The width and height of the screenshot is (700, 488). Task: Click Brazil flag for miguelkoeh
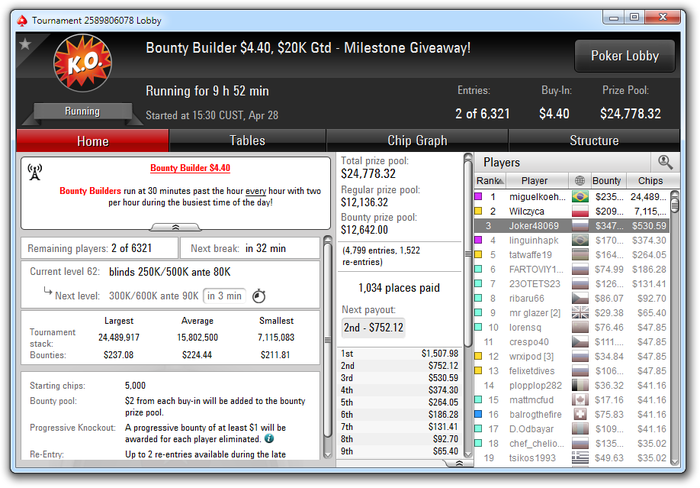click(x=580, y=196)
